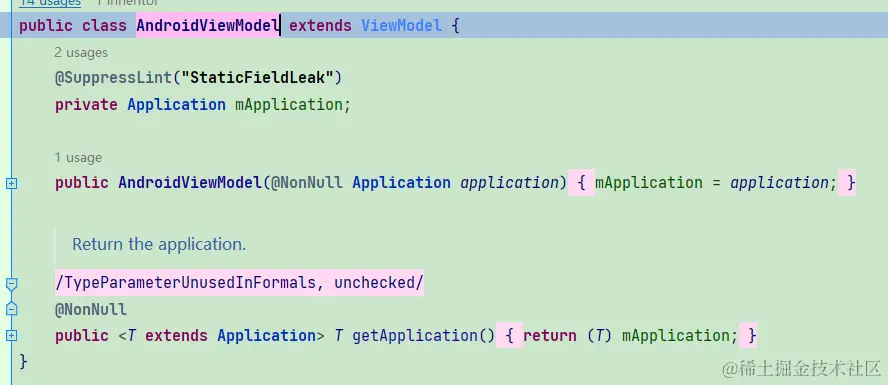Expand the folded getApplication method via gutter plus icon
This screenshot has width=888, height=385.
coord(11,336)
